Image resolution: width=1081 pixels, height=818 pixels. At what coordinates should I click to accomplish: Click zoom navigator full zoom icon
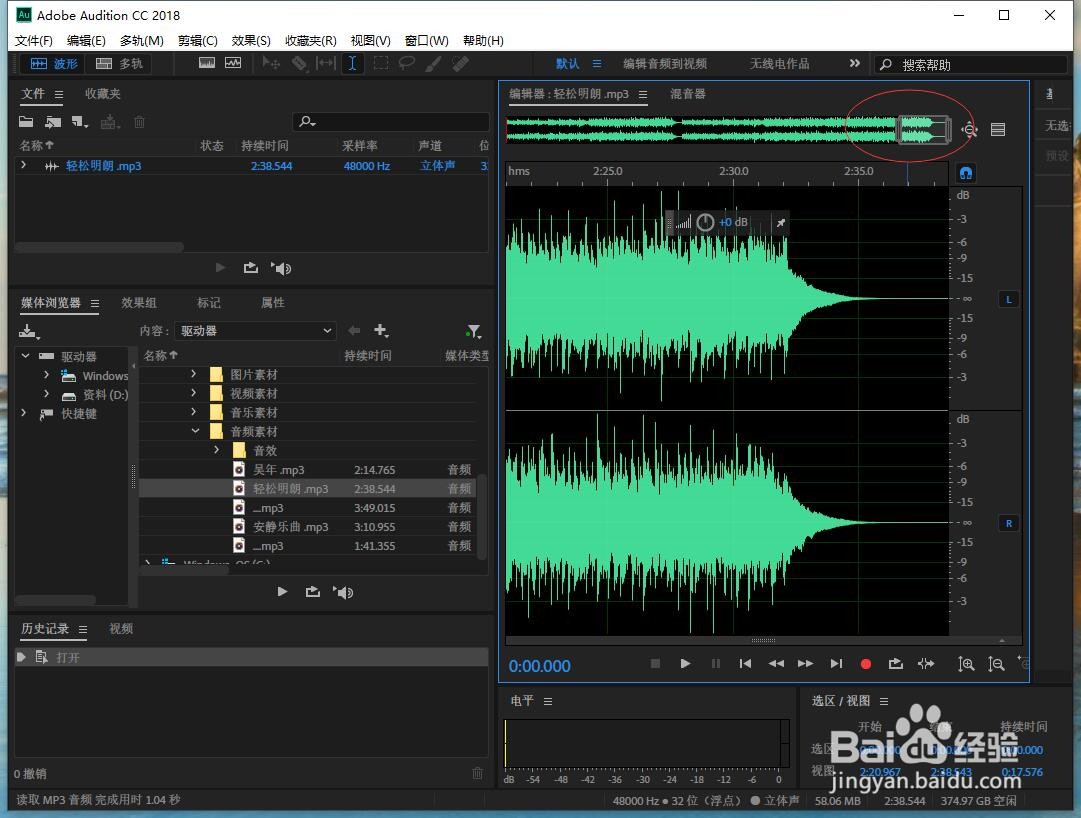coord(969,129)
